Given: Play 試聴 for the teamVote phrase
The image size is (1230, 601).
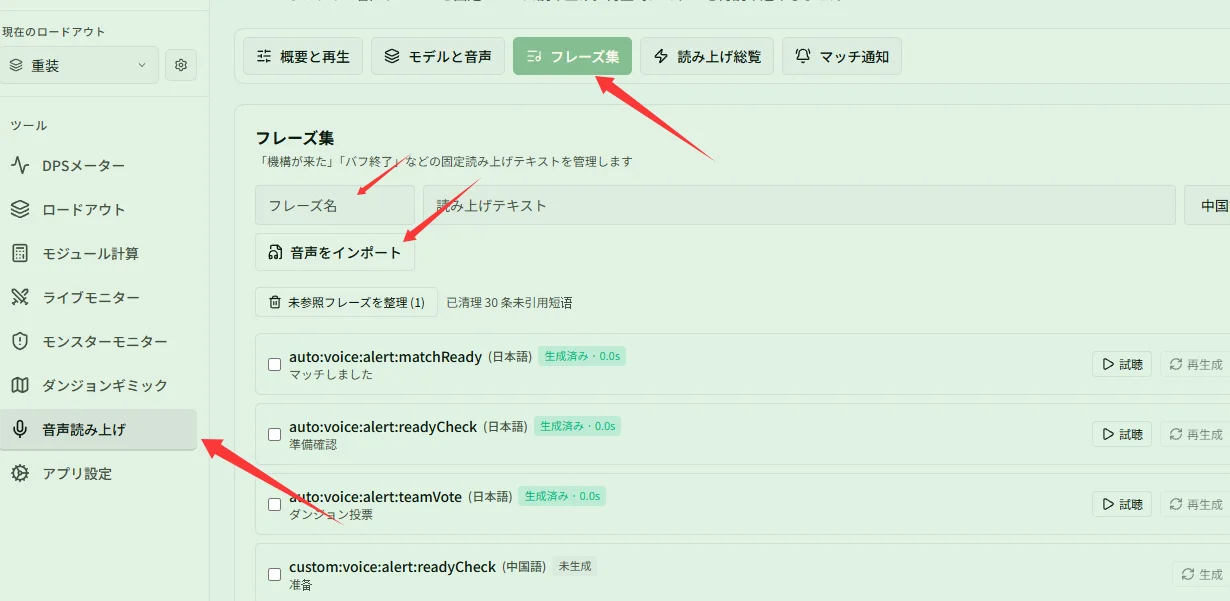Looking at the screenshot, I should 1122,504.
